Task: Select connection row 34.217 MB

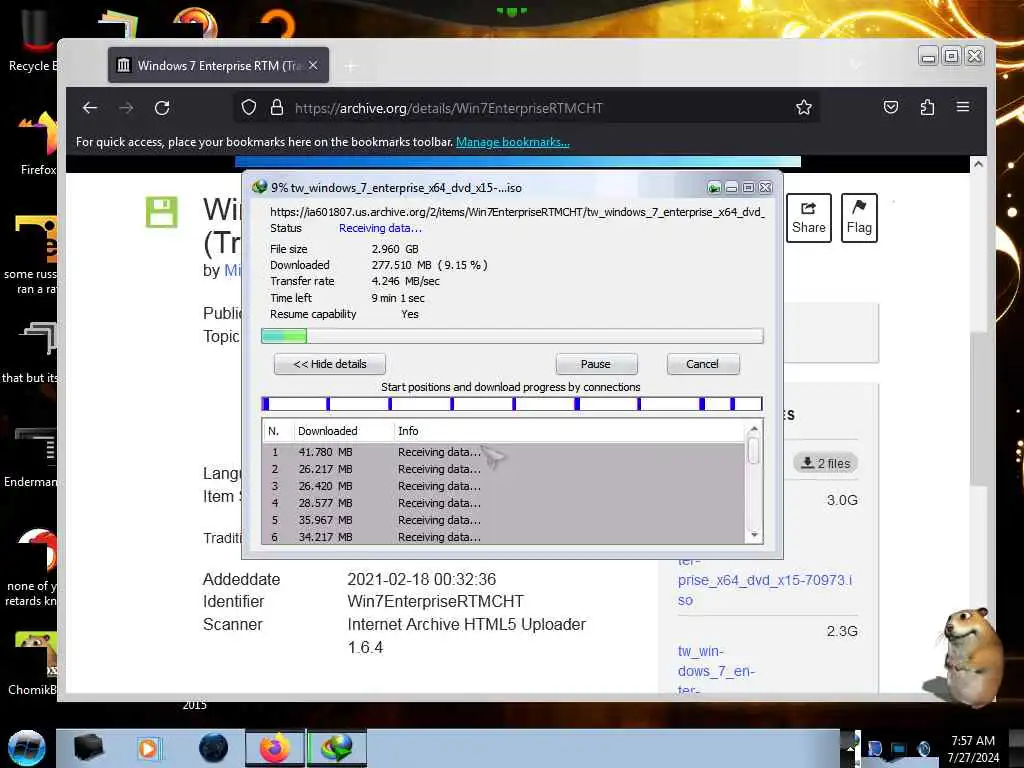Action: point(503,536)
